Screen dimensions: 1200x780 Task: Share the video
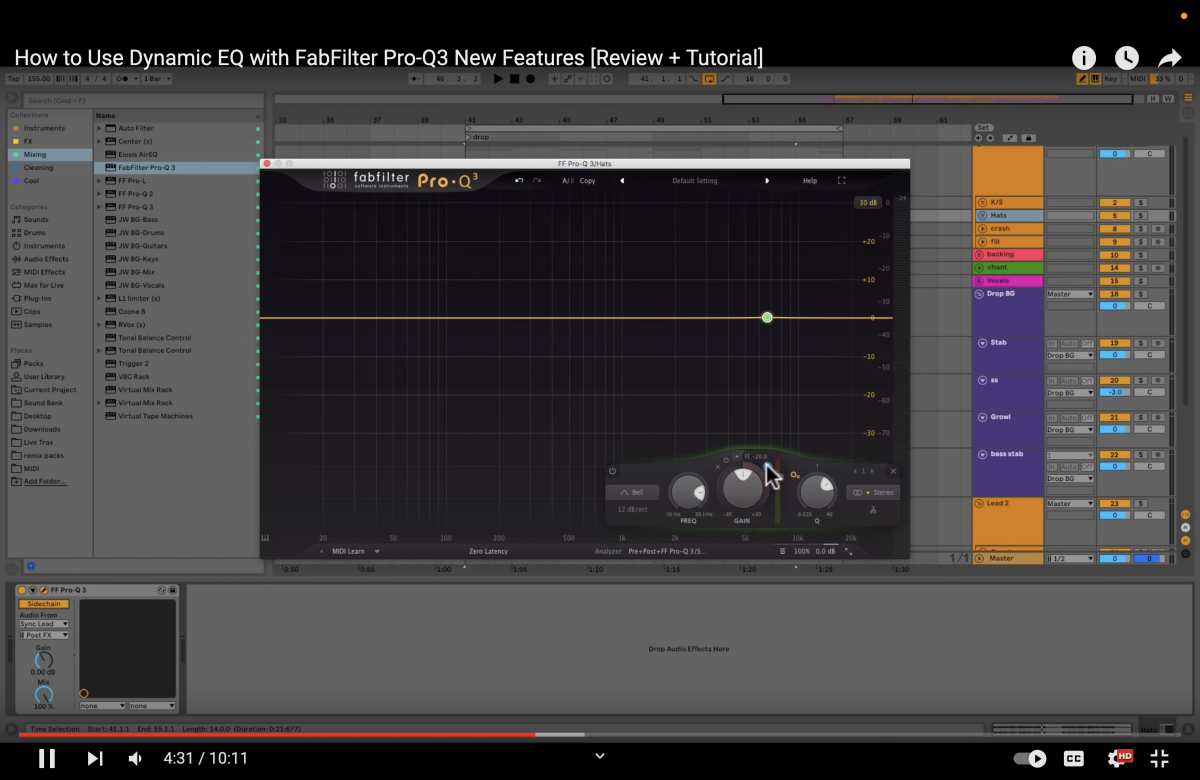(1170, 58)
